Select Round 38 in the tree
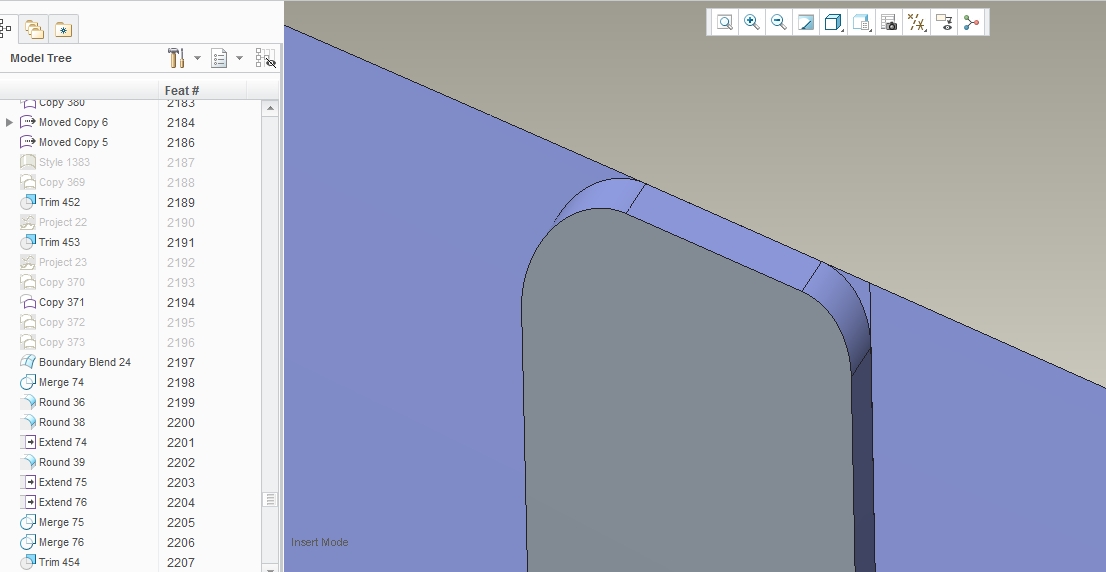 click(61, 422)
